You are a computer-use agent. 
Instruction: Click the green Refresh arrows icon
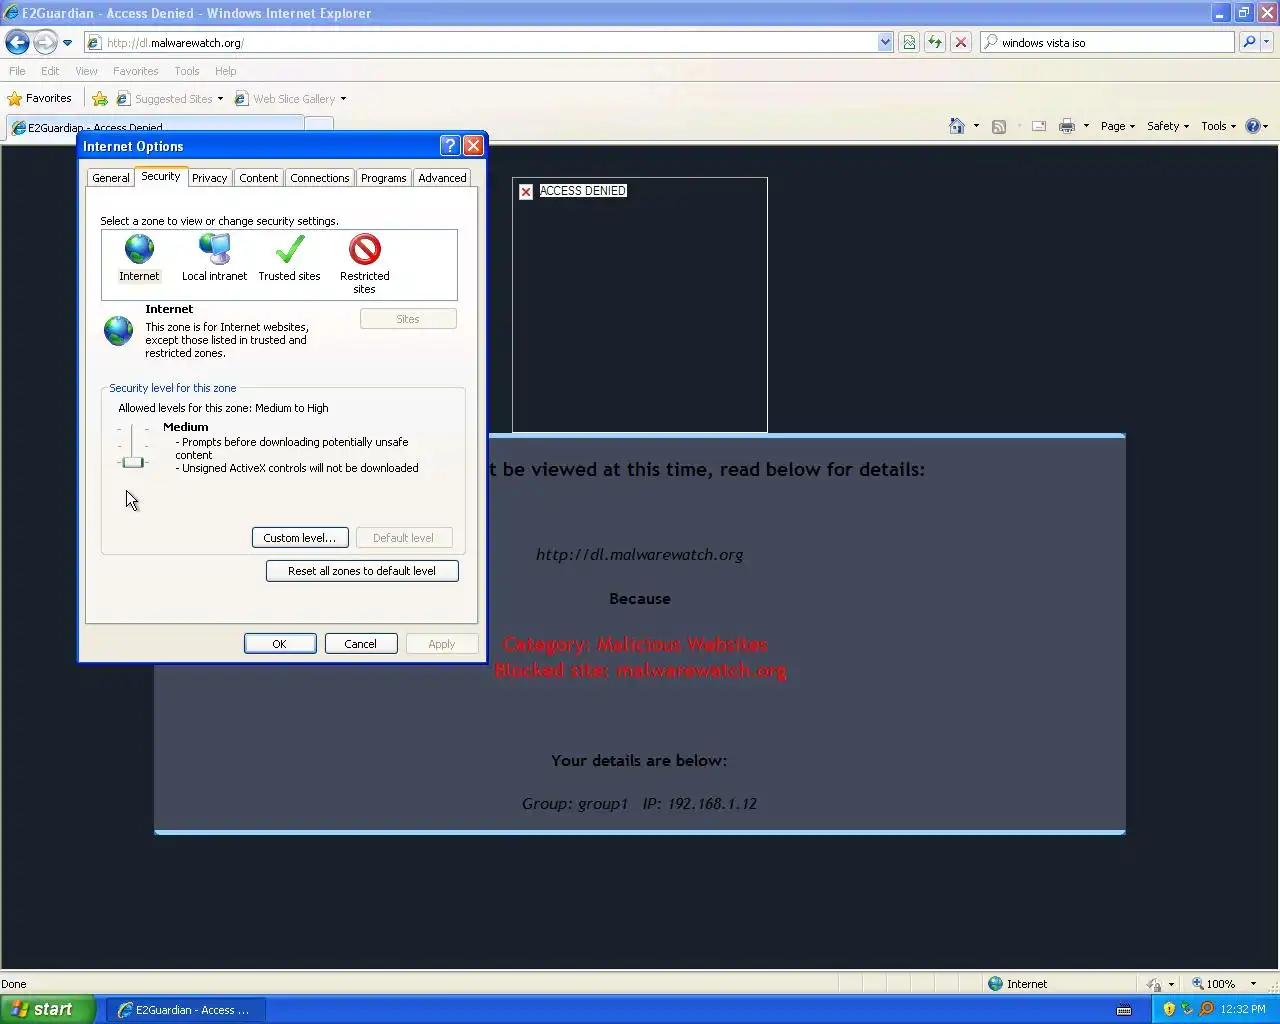coord(934,42)
